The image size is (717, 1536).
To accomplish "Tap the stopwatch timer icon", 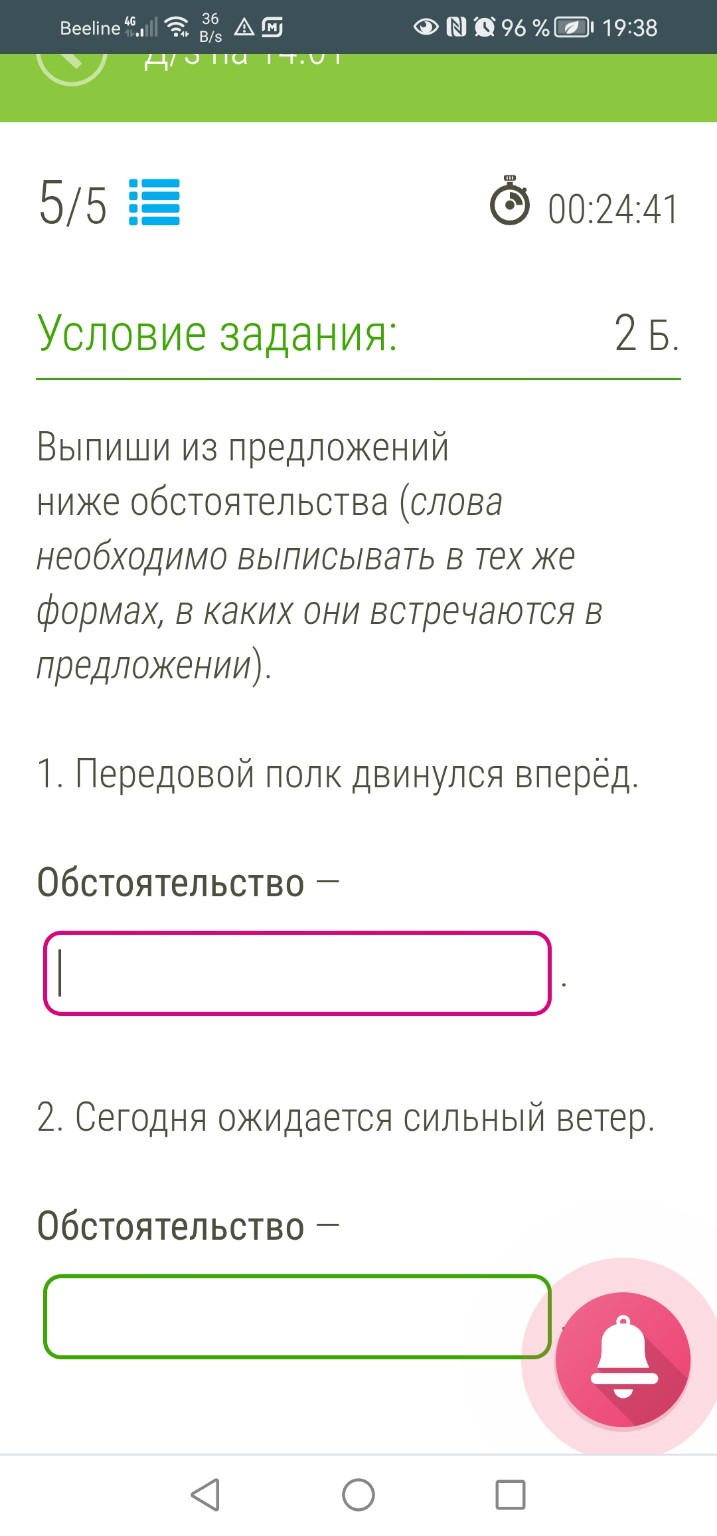I will click(x=511, y=202).
